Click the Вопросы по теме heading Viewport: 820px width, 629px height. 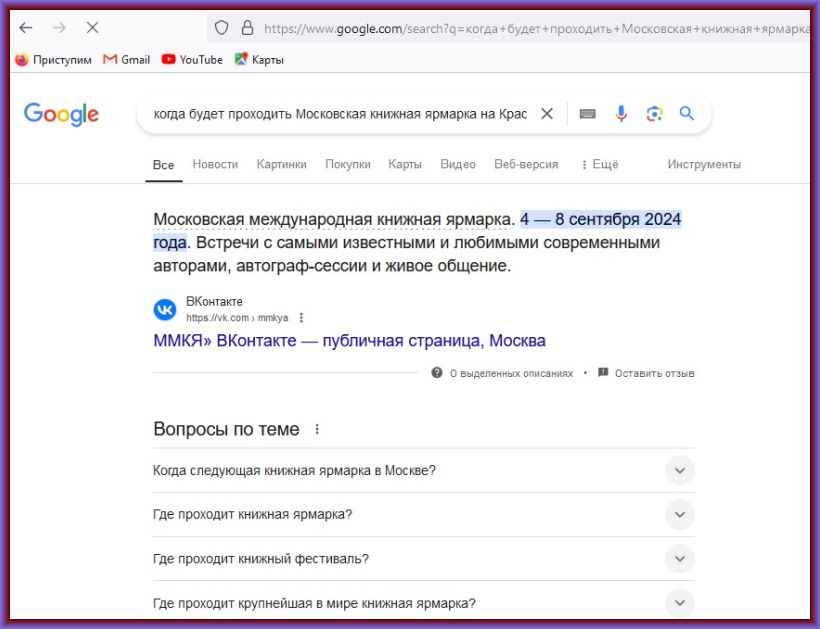(226, 429)
